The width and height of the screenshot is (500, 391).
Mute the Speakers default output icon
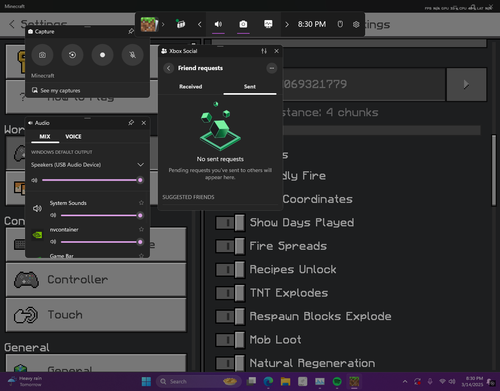[x=34, y=180]
